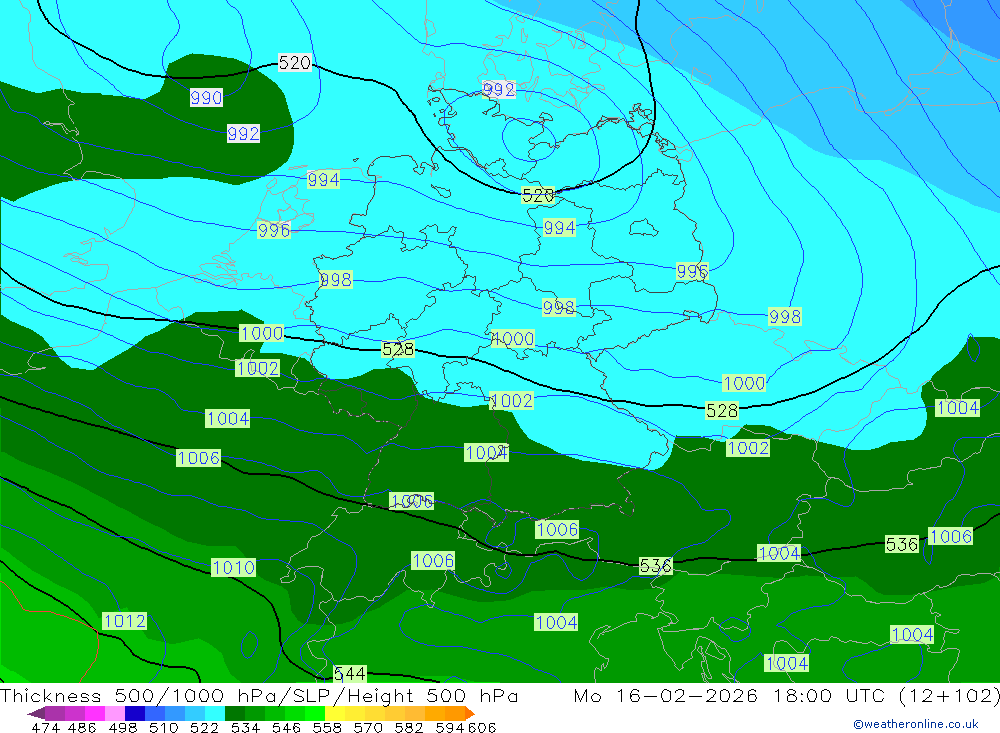Pick the bright lime green legend swatch

[x=315, y=713]
